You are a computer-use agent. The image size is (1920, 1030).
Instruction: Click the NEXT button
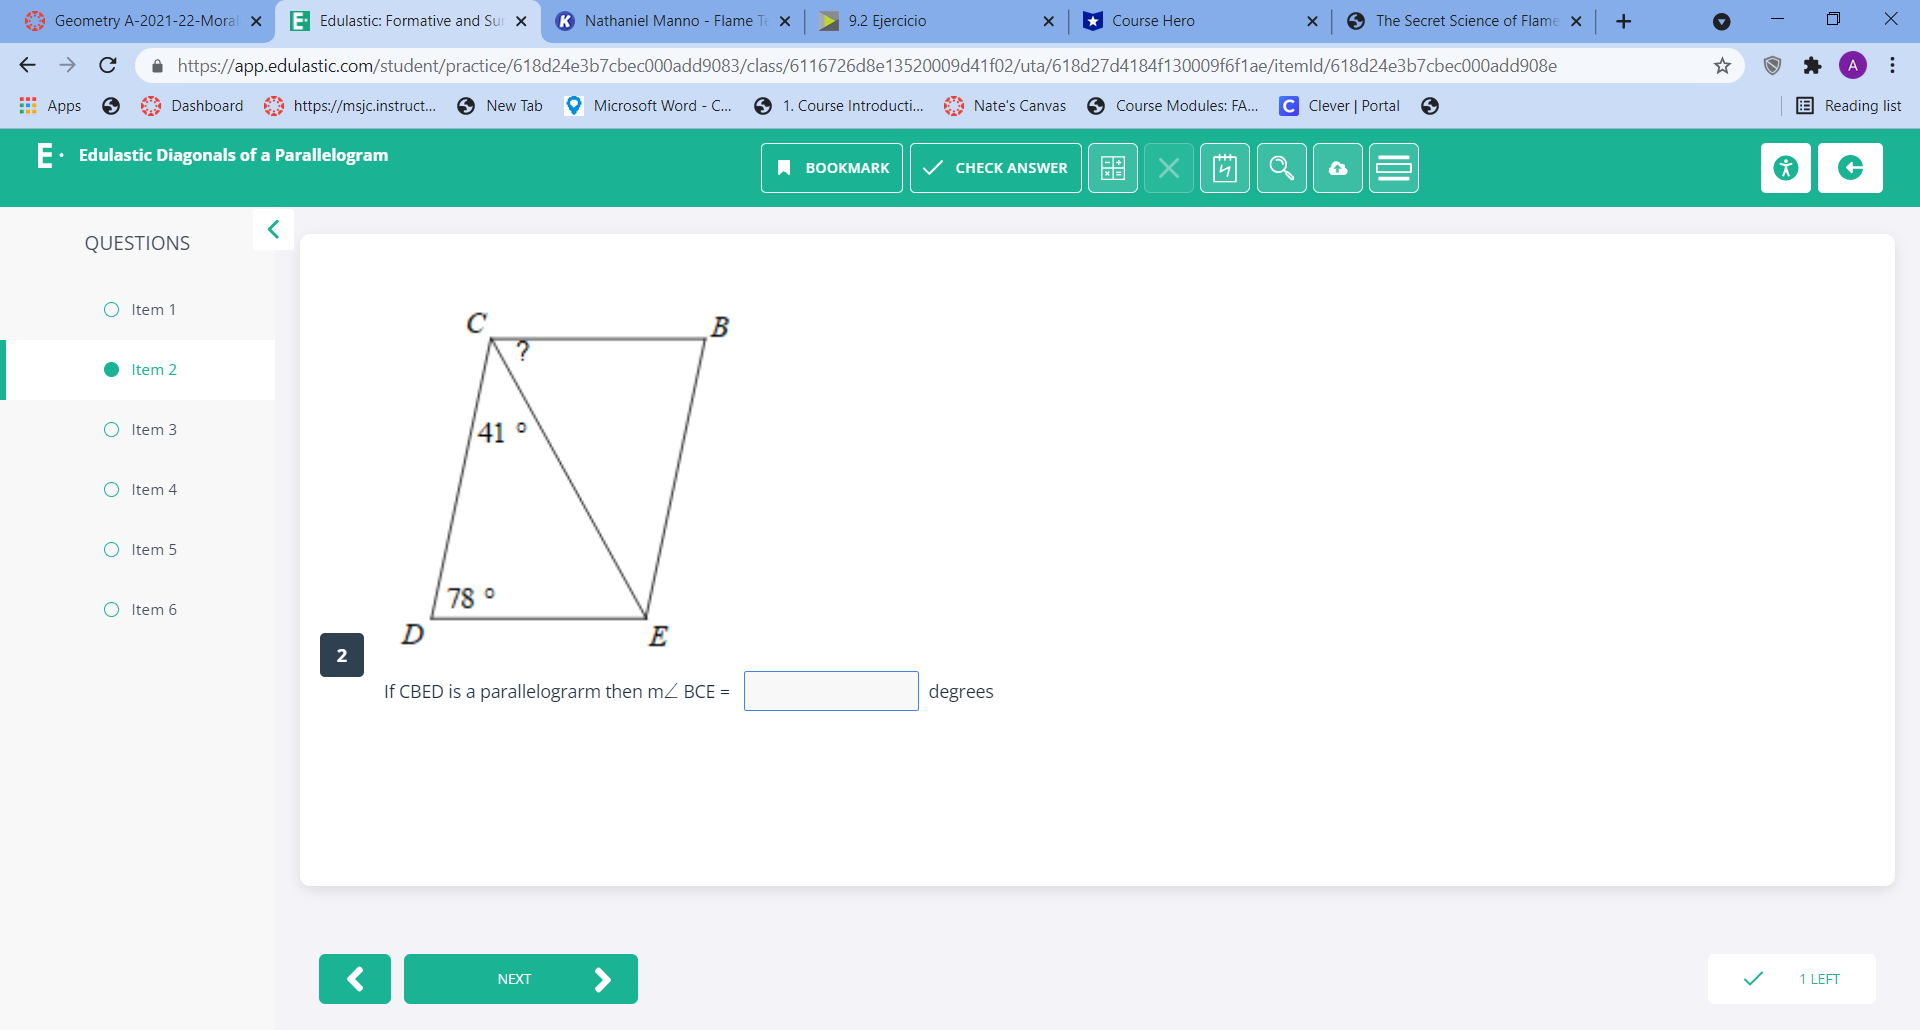tap(520, 978)
